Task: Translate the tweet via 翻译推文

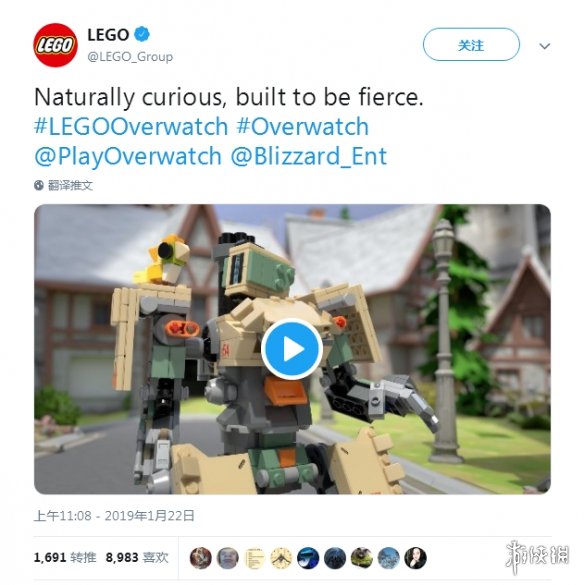Action: tap(70, 185)
